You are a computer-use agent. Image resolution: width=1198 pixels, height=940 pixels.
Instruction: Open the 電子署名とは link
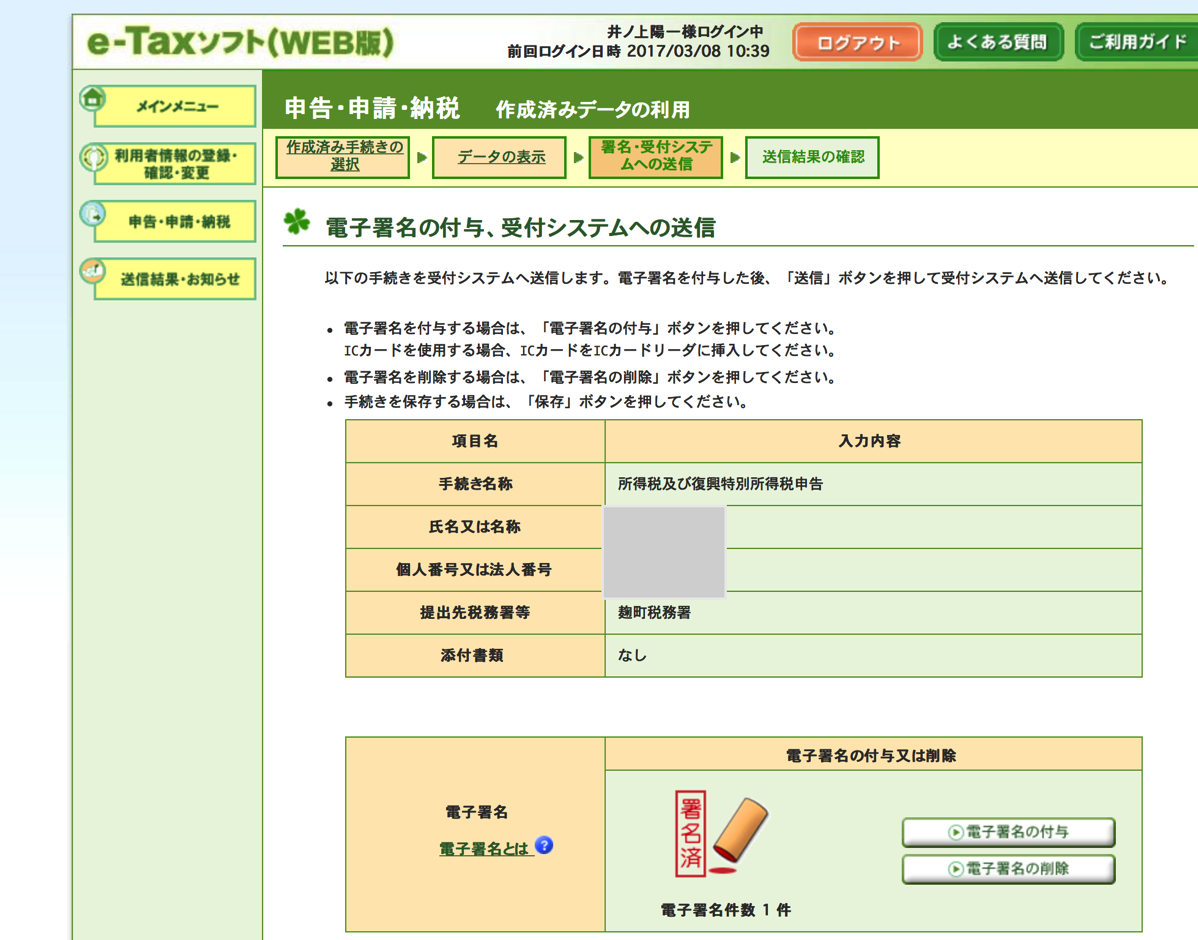click(485, 849)
